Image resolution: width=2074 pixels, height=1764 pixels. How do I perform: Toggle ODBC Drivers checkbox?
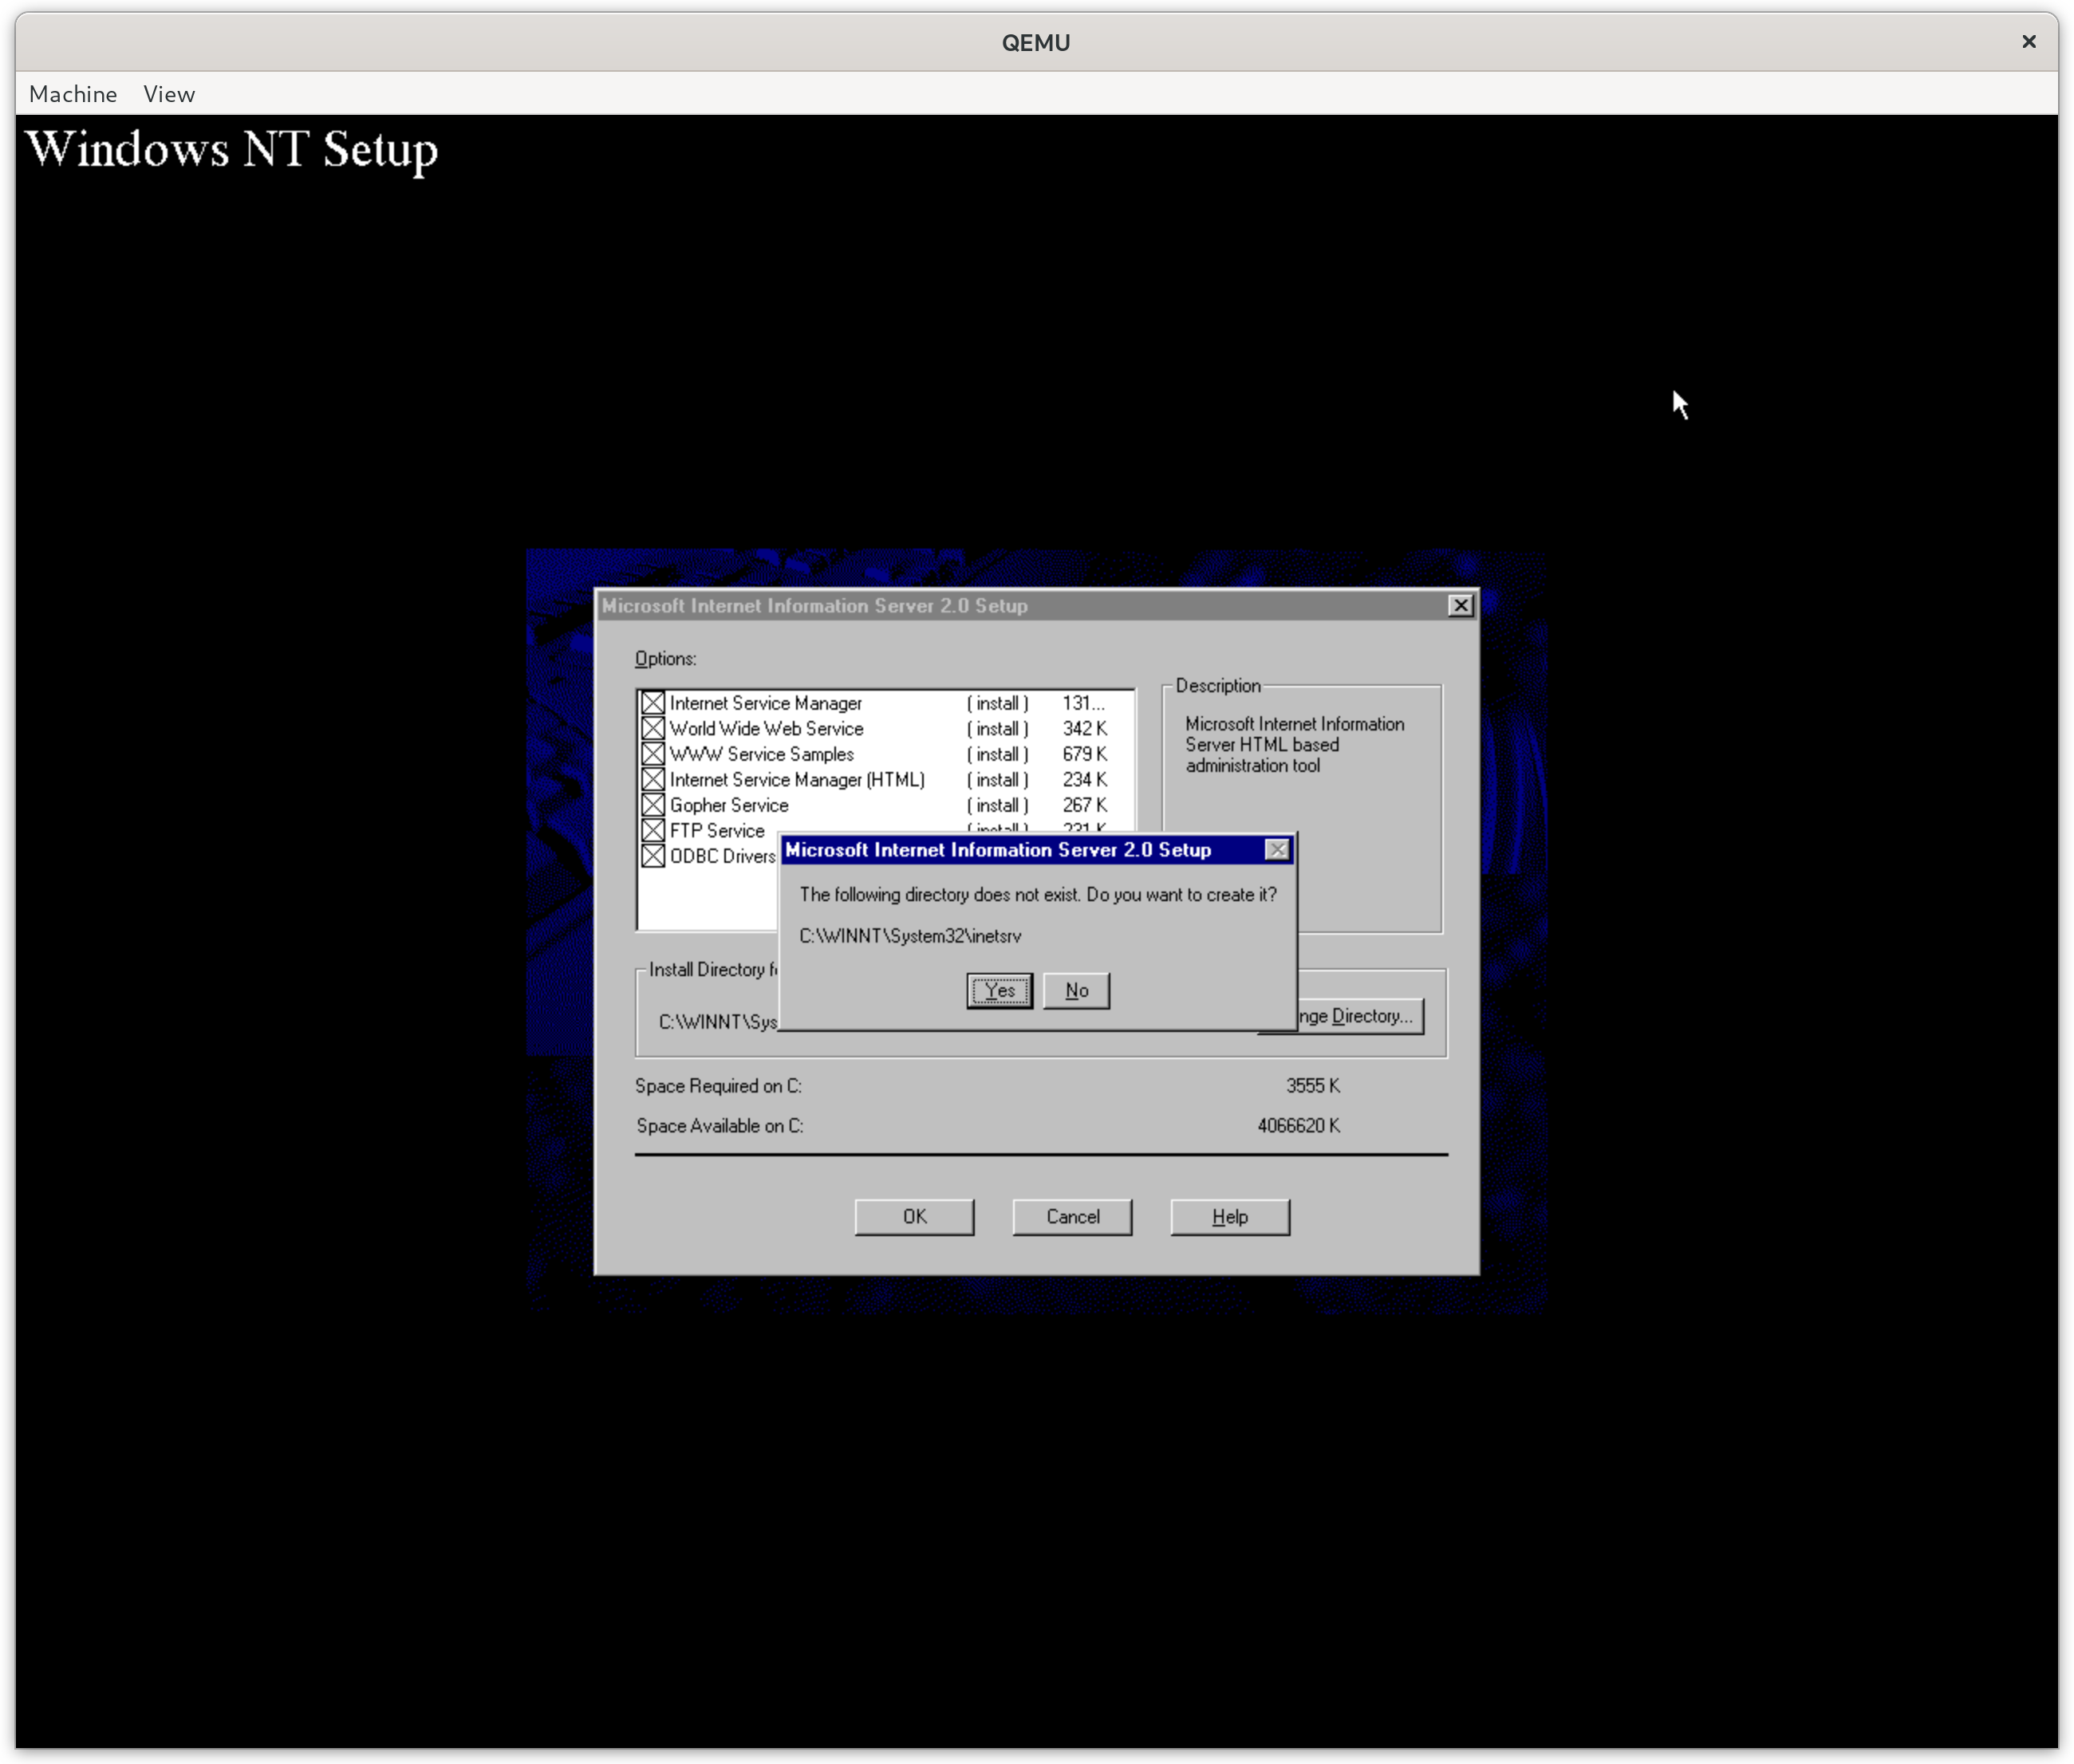653,856
